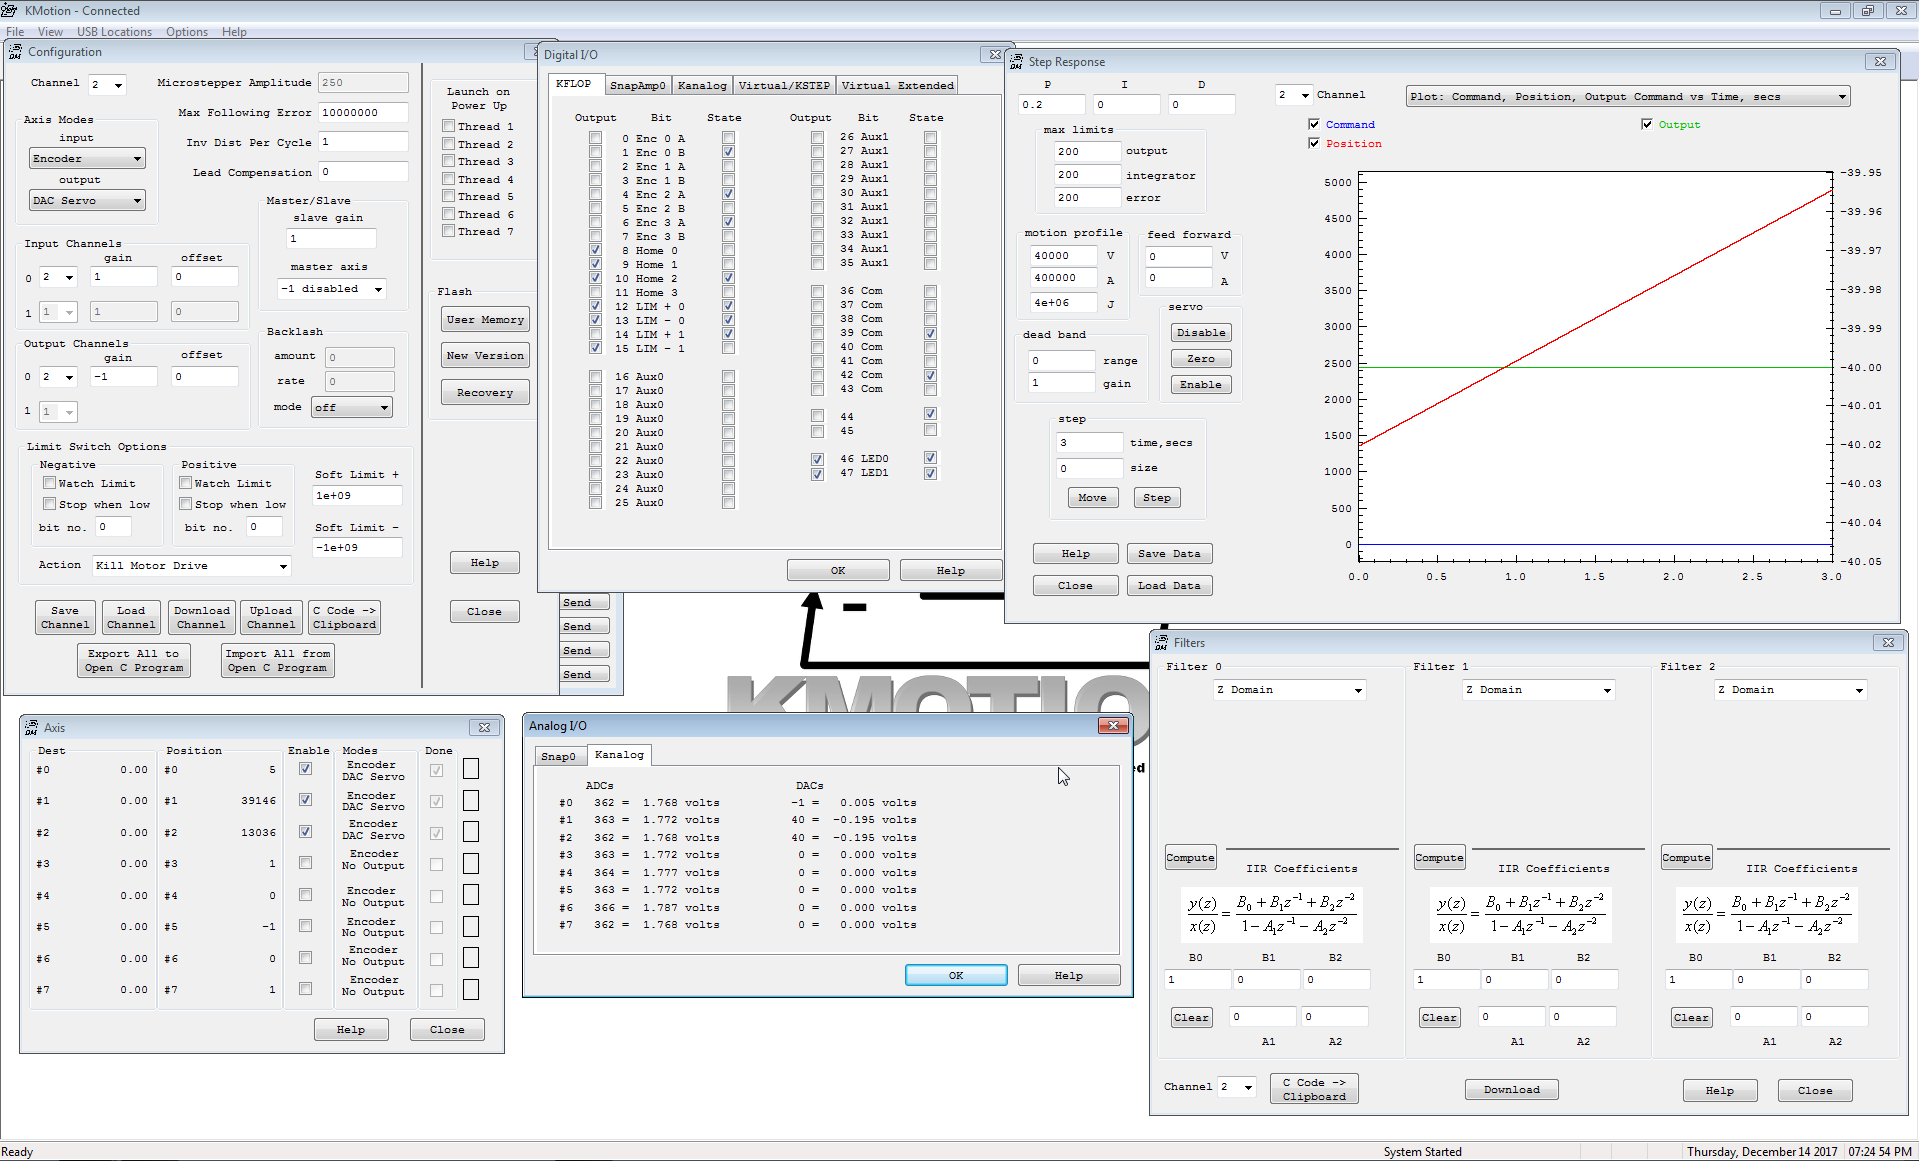The height and width of the screenshot is (1161, 1919).
Task: Click the Max Following Error input field
Action: click(363, 113)
